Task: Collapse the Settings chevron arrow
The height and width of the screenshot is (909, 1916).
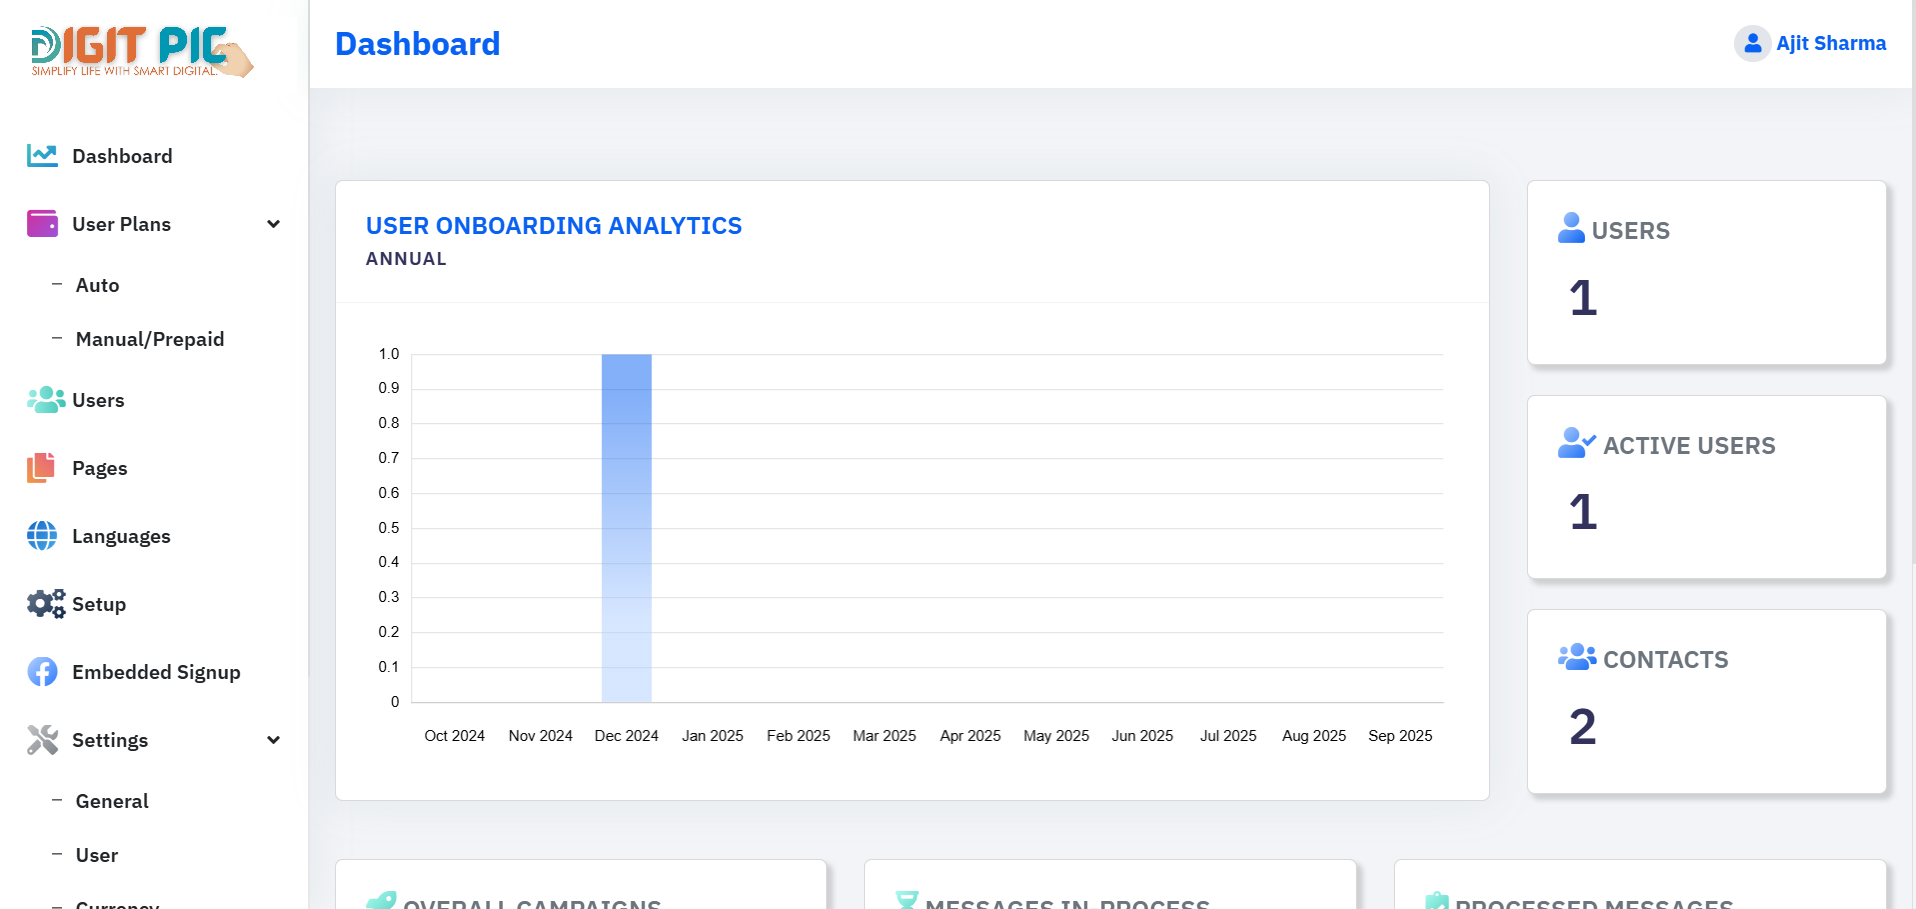Action: click(x=273, y=740)
